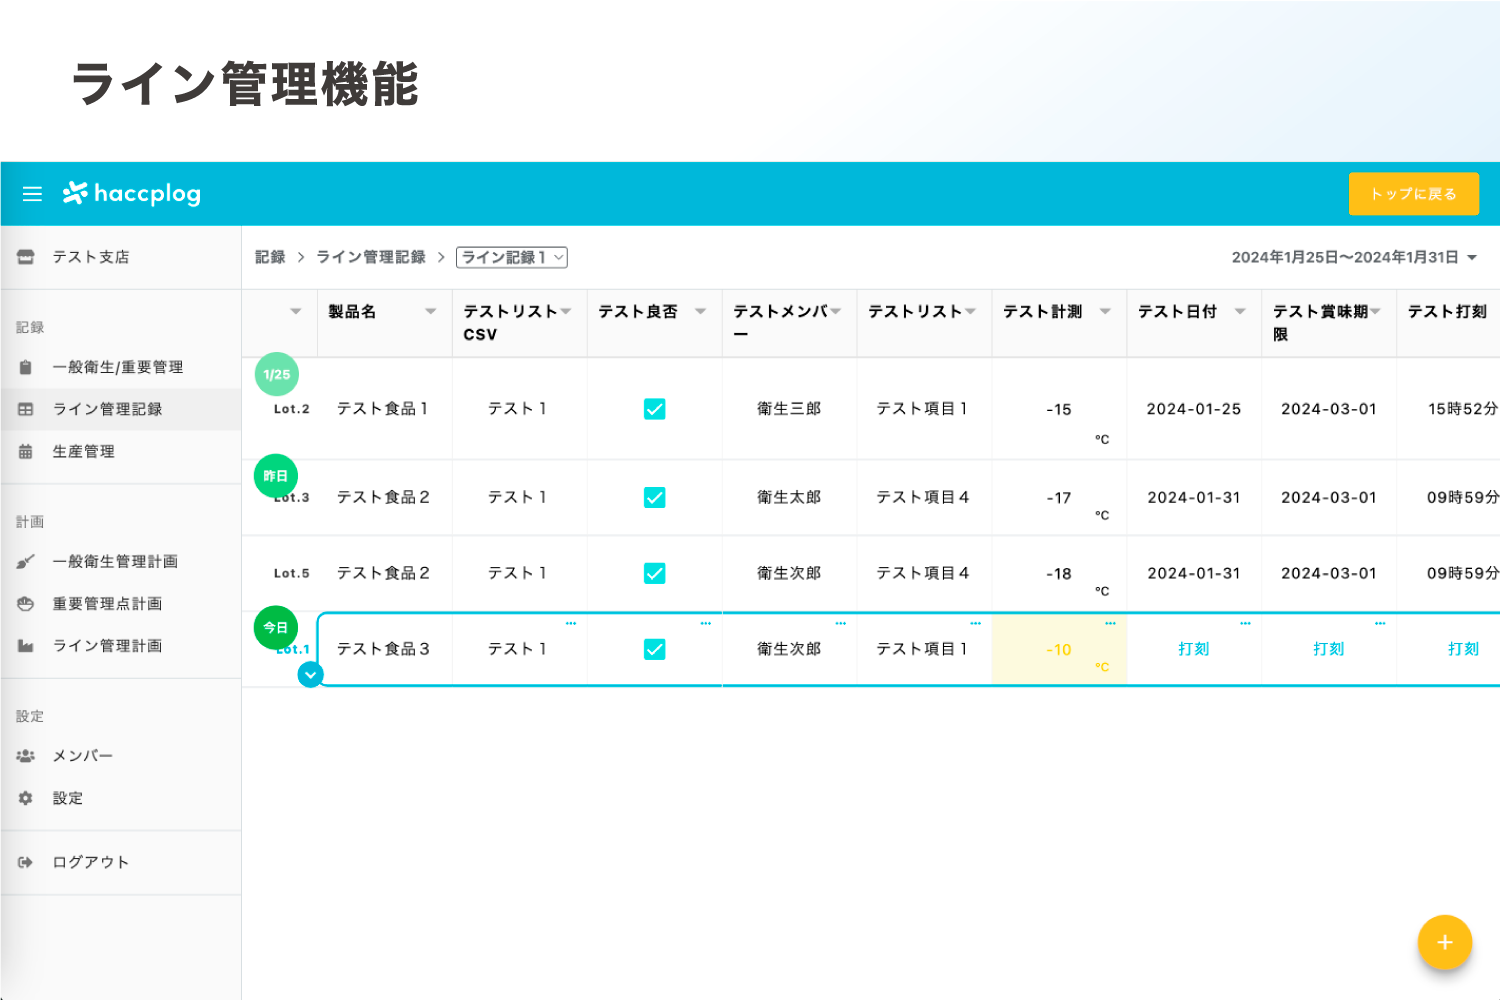
Task: Click the 1/25 date badge
Action: 277,374
